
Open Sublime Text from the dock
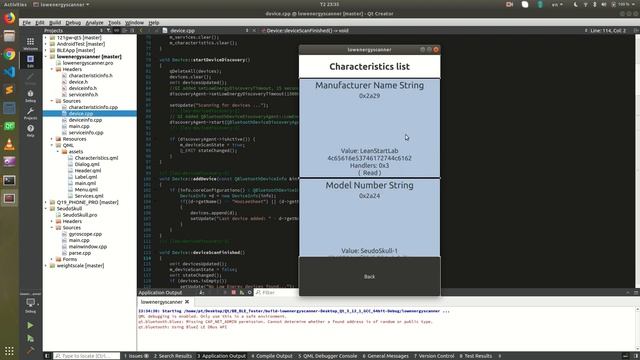tap(9, 90)
